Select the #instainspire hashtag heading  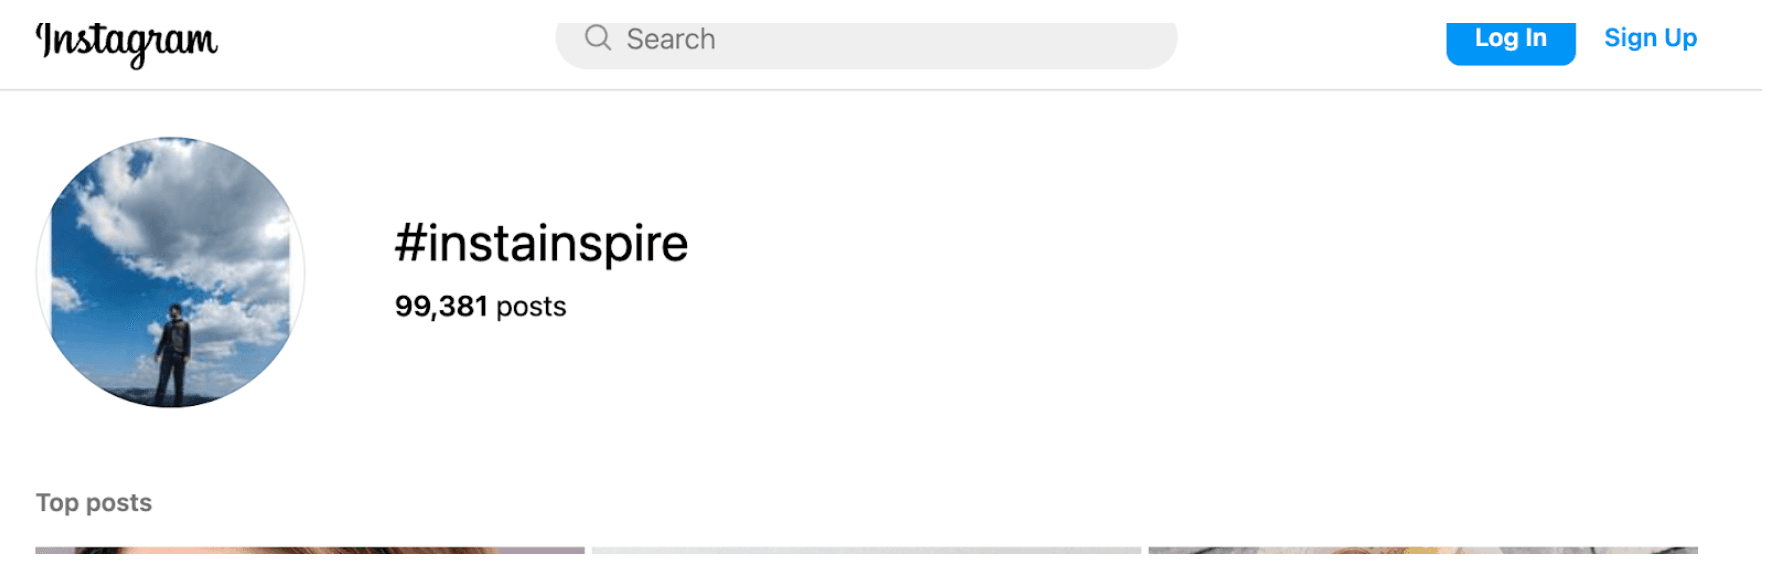click(x=541, y=244)
